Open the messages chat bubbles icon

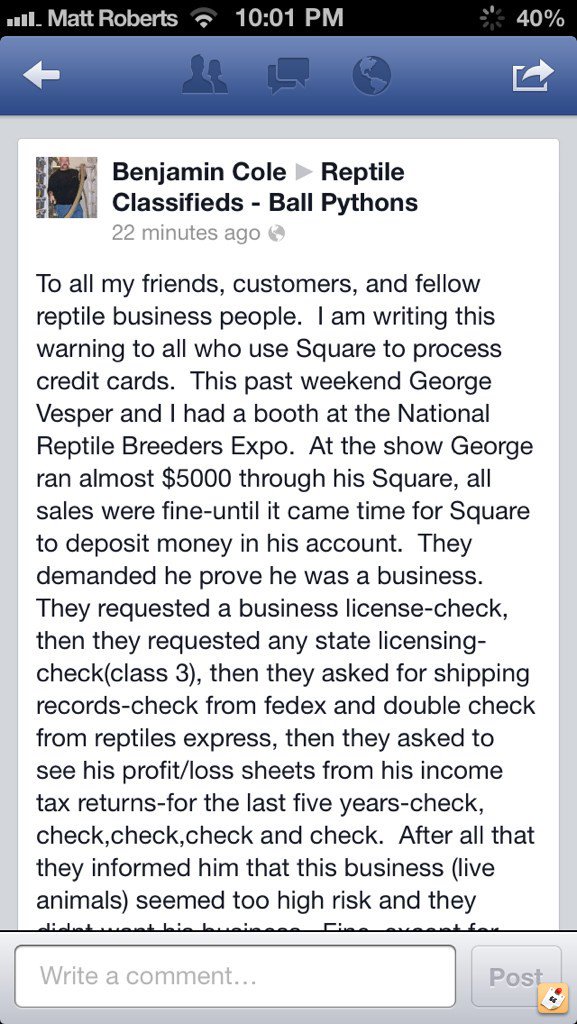point(288,75)
